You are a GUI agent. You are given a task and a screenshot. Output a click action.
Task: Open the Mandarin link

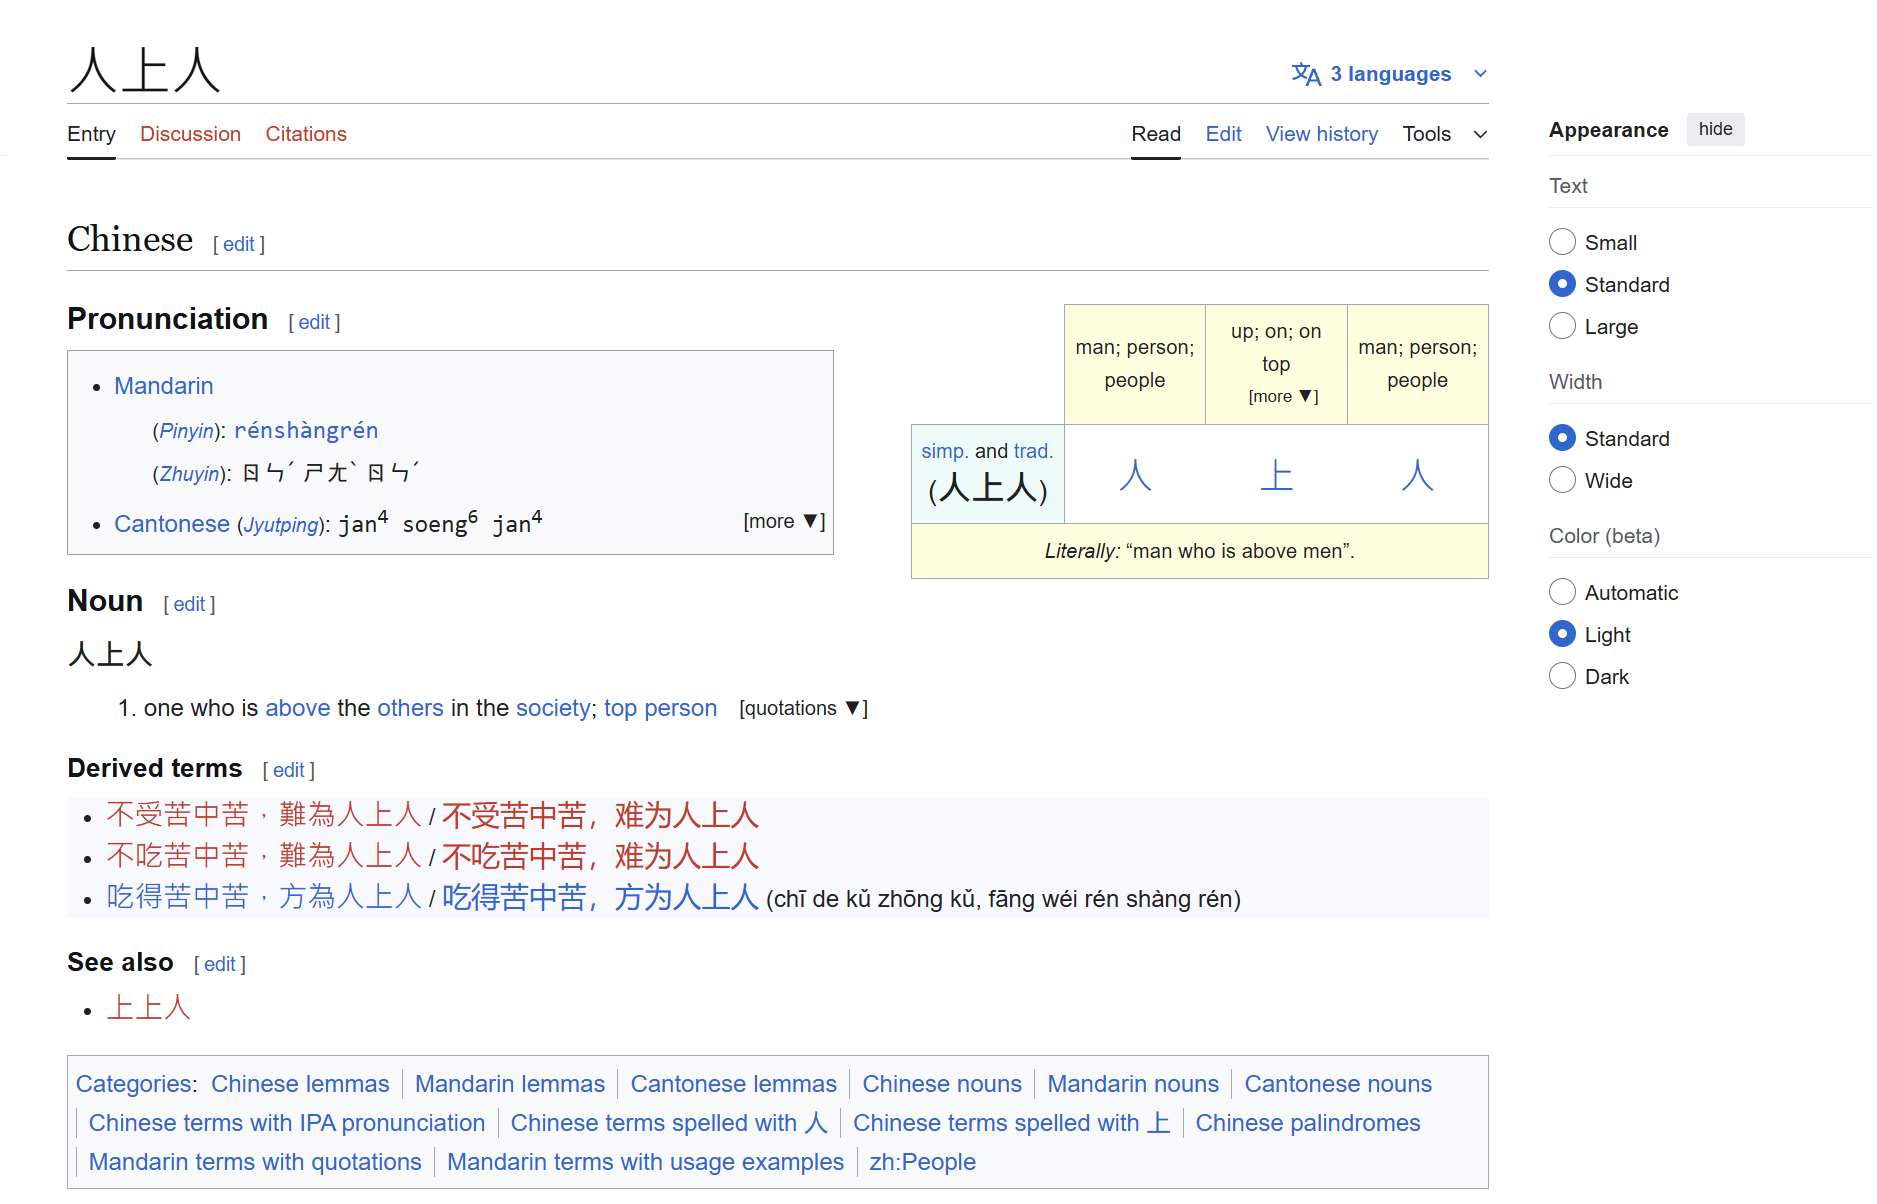coord(163,386)
